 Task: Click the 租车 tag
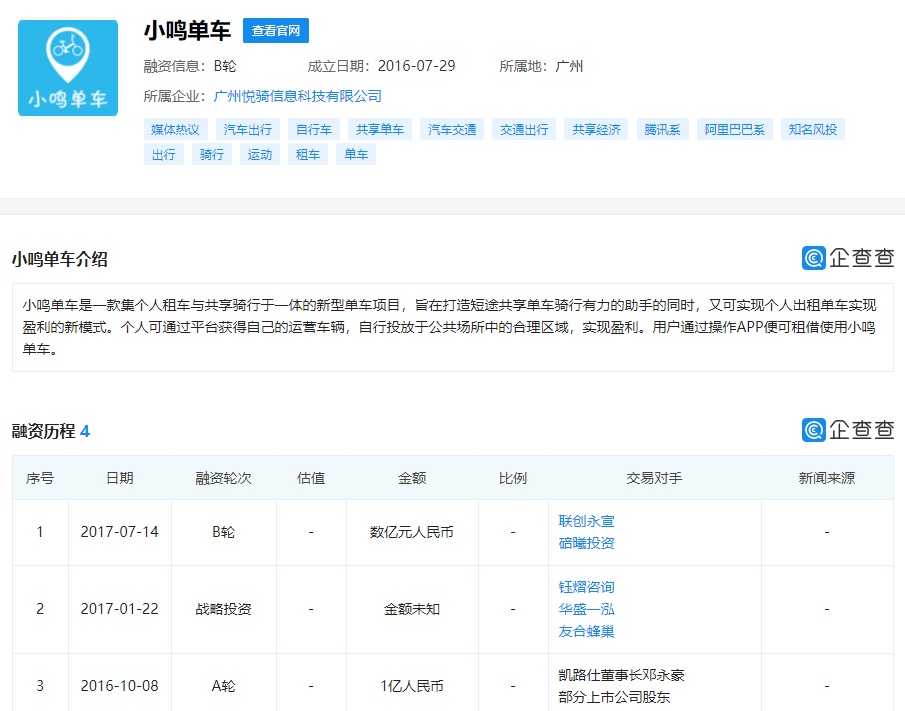[308, 154]
